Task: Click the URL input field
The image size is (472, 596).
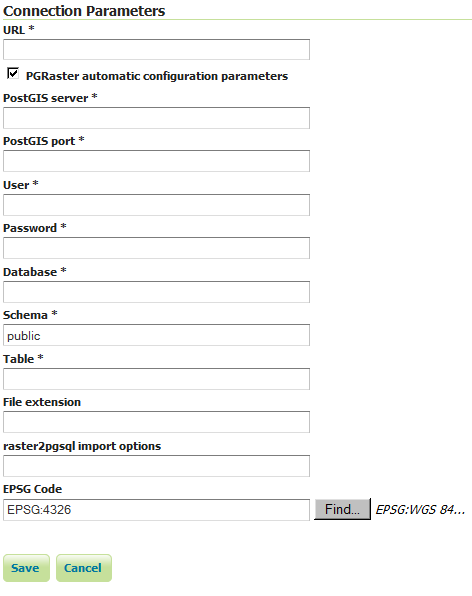Action: [157, 49]
